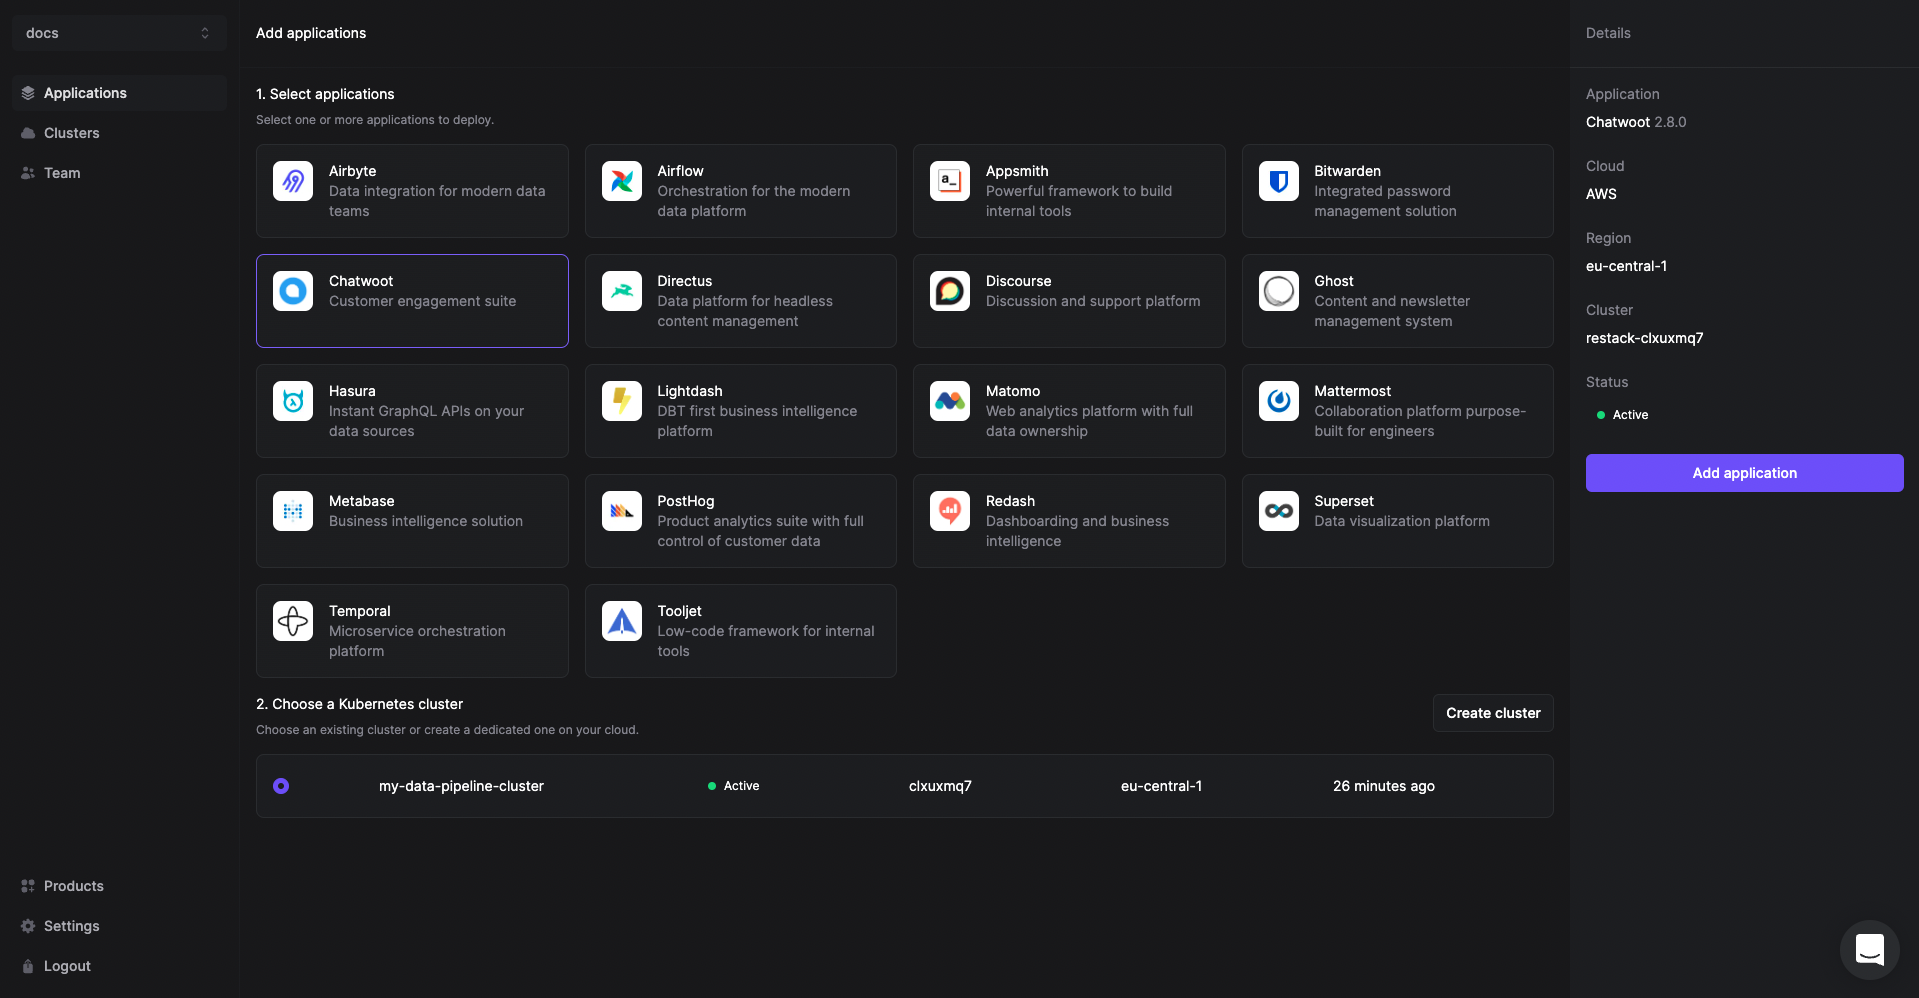Click the my-data-pipeline-cluster name
Viewport: 1919px width, 998px height.
pyautogui.click(x=461, y=786)
